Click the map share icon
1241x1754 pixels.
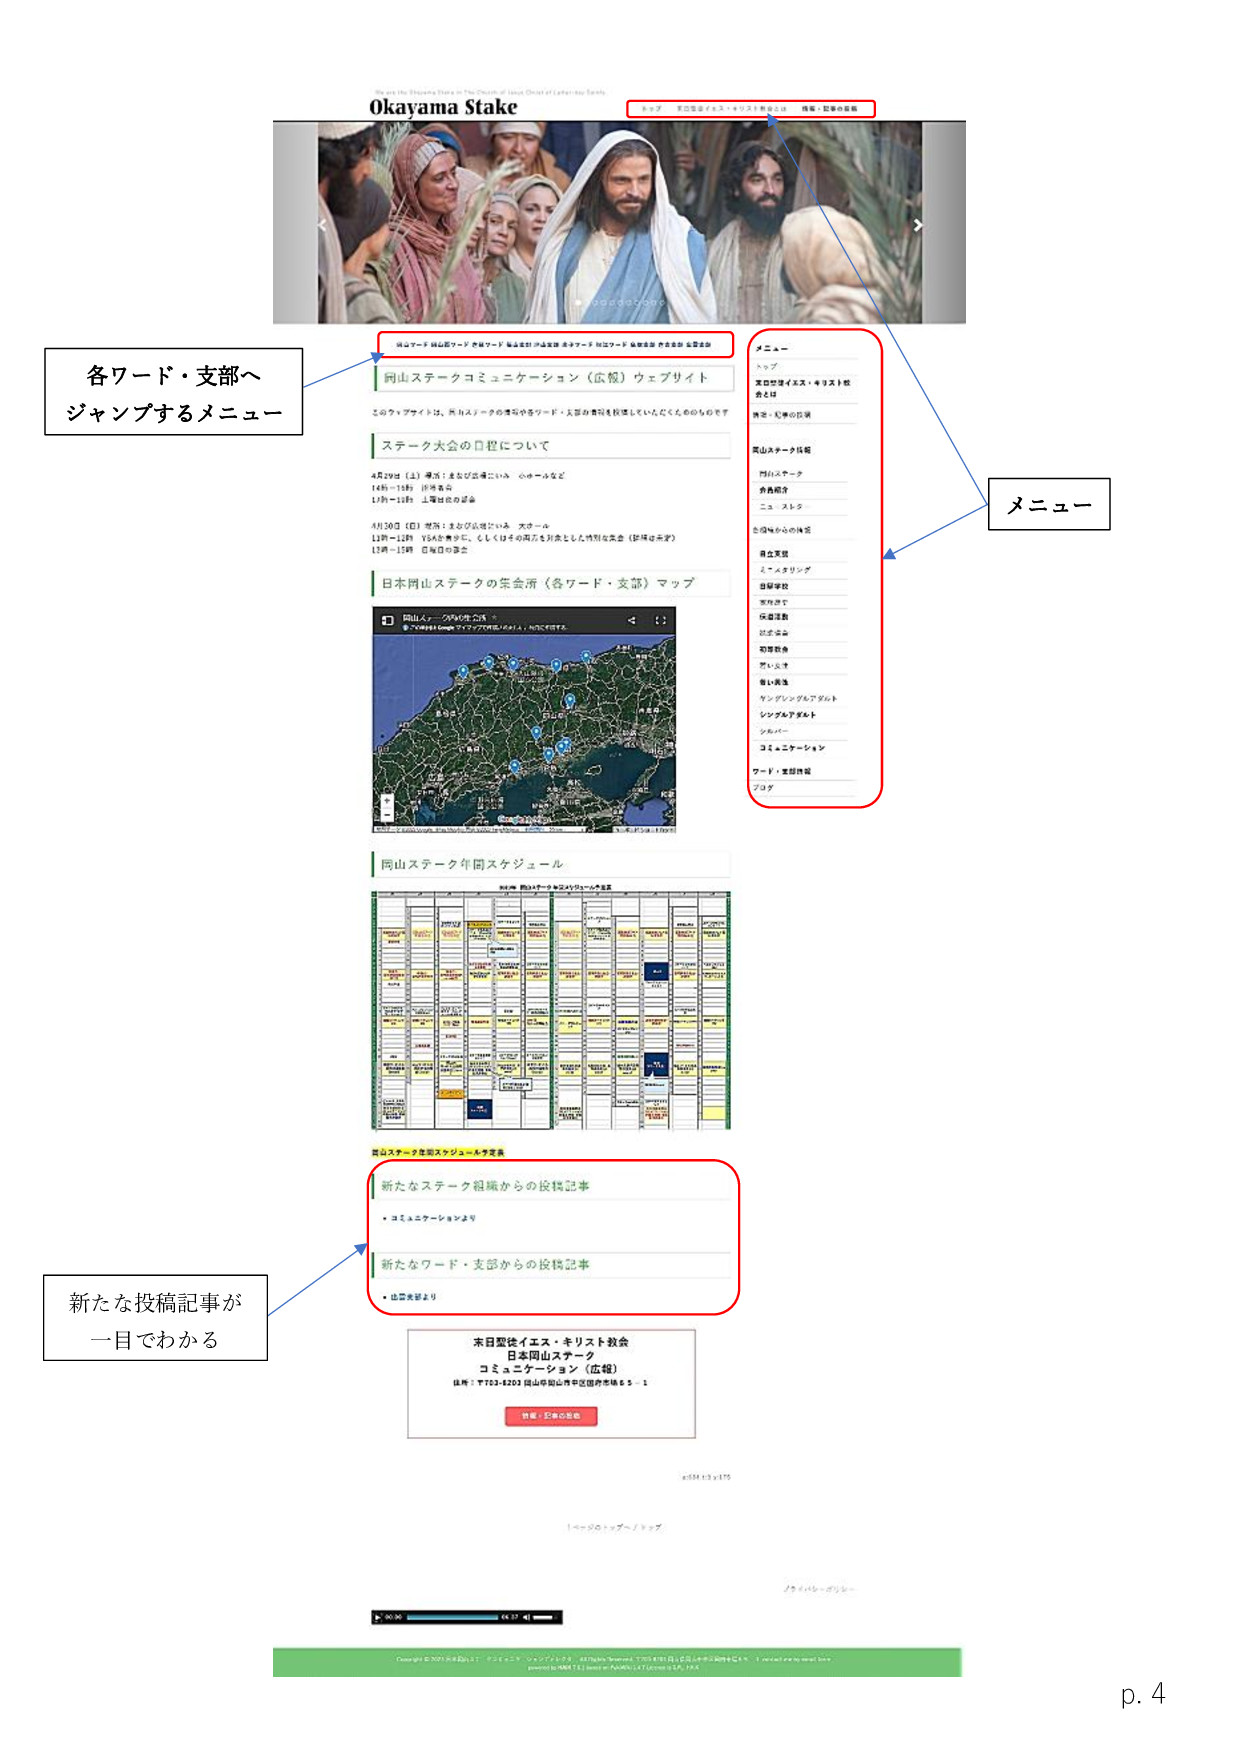coord(632,621)
